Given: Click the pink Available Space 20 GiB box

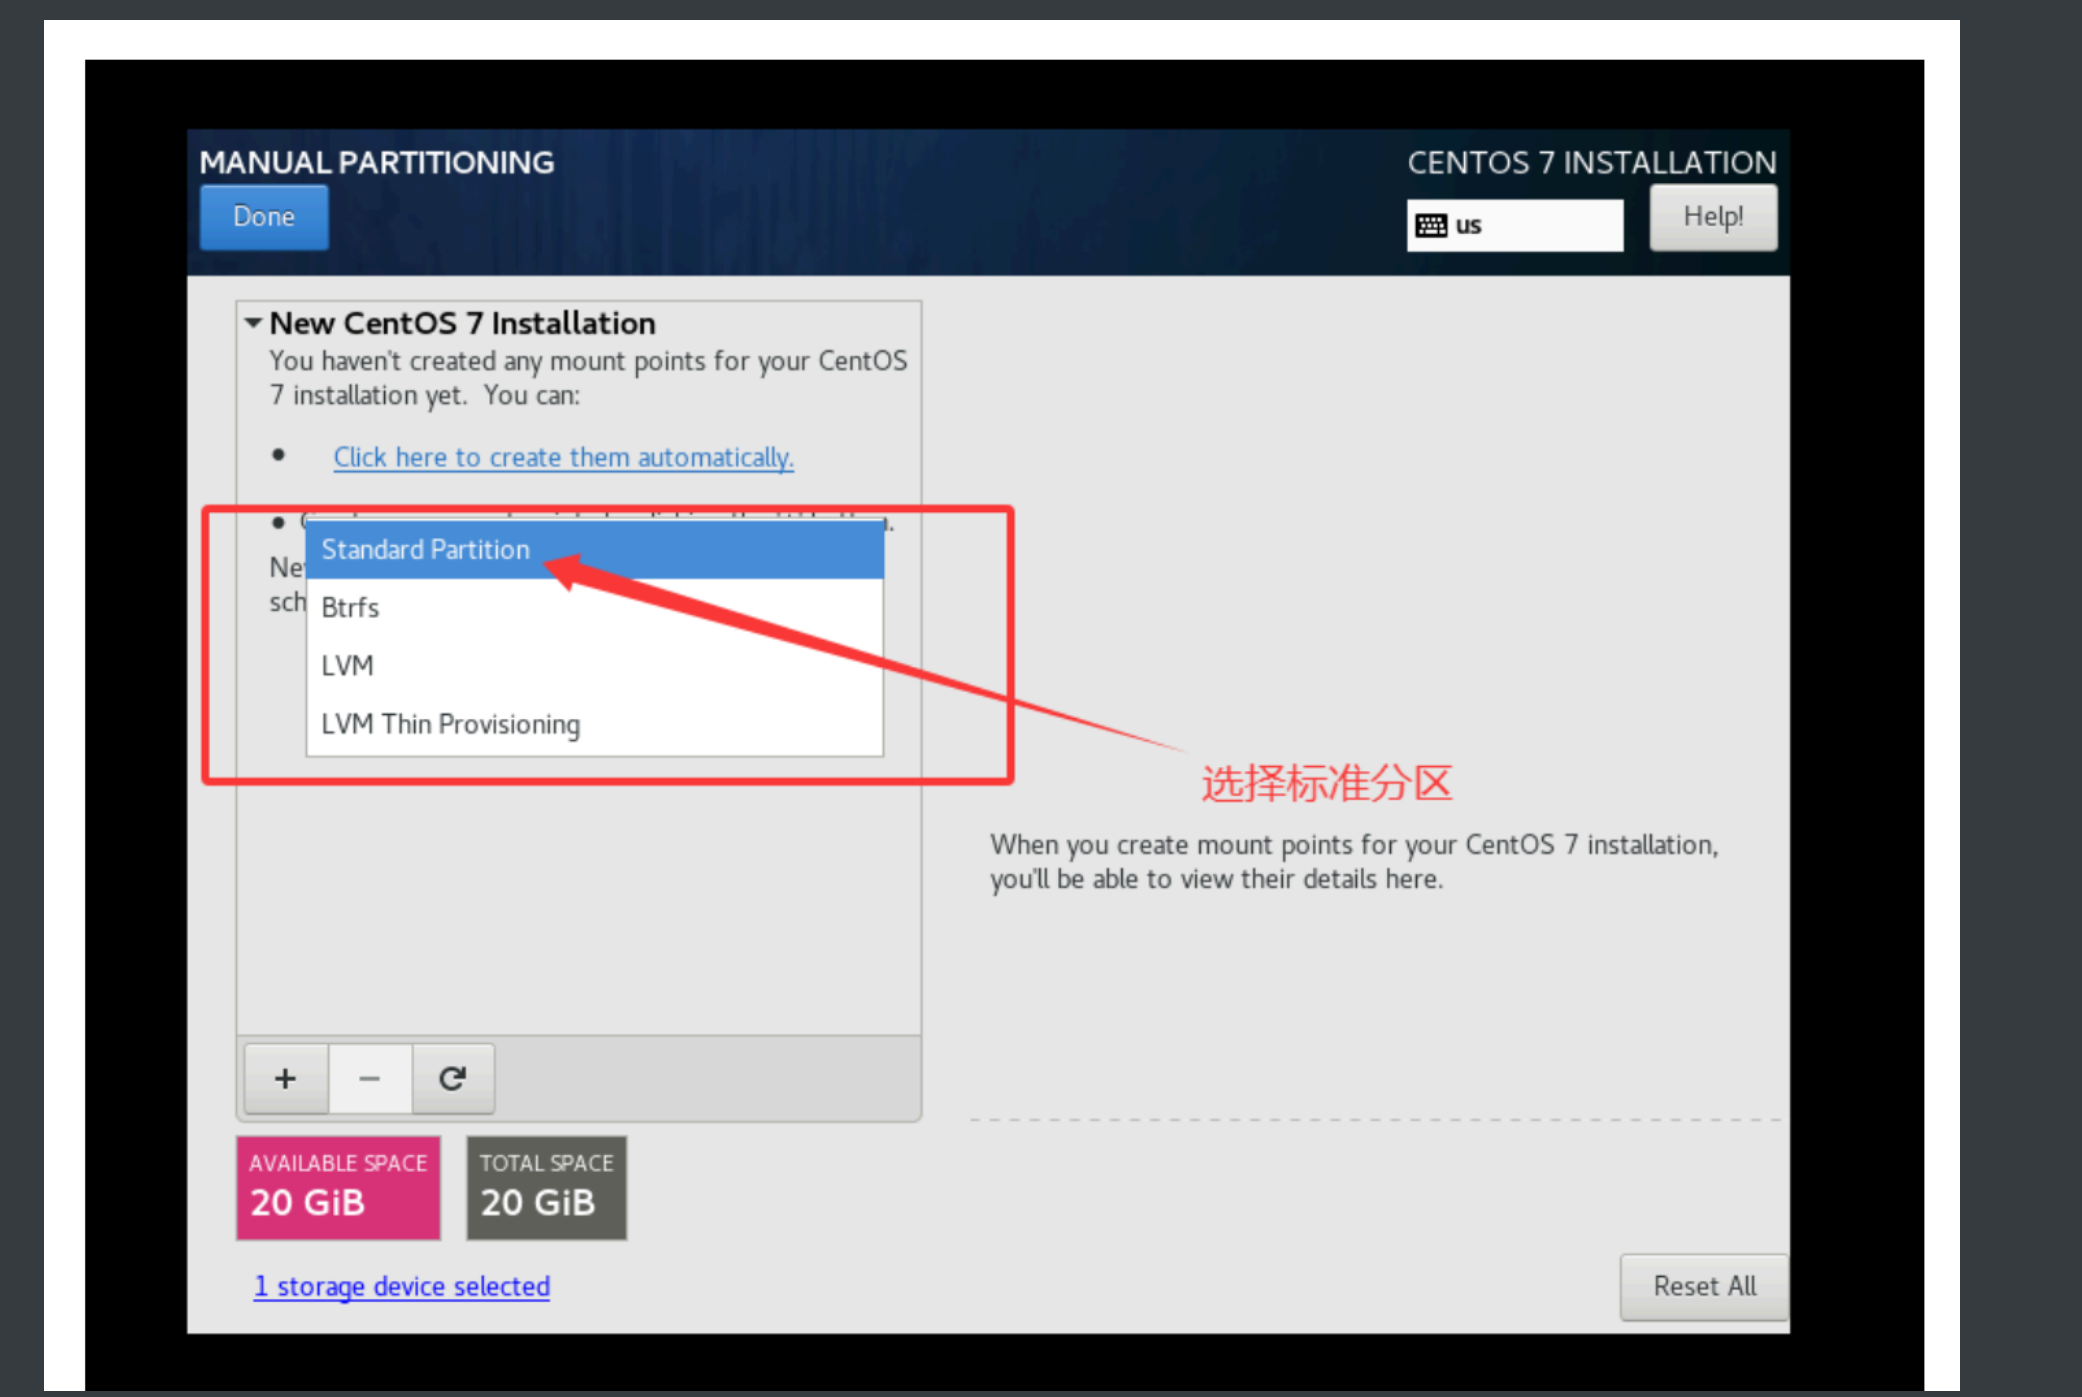Looking at the screenshot, I should click(x=338, y=1187).
